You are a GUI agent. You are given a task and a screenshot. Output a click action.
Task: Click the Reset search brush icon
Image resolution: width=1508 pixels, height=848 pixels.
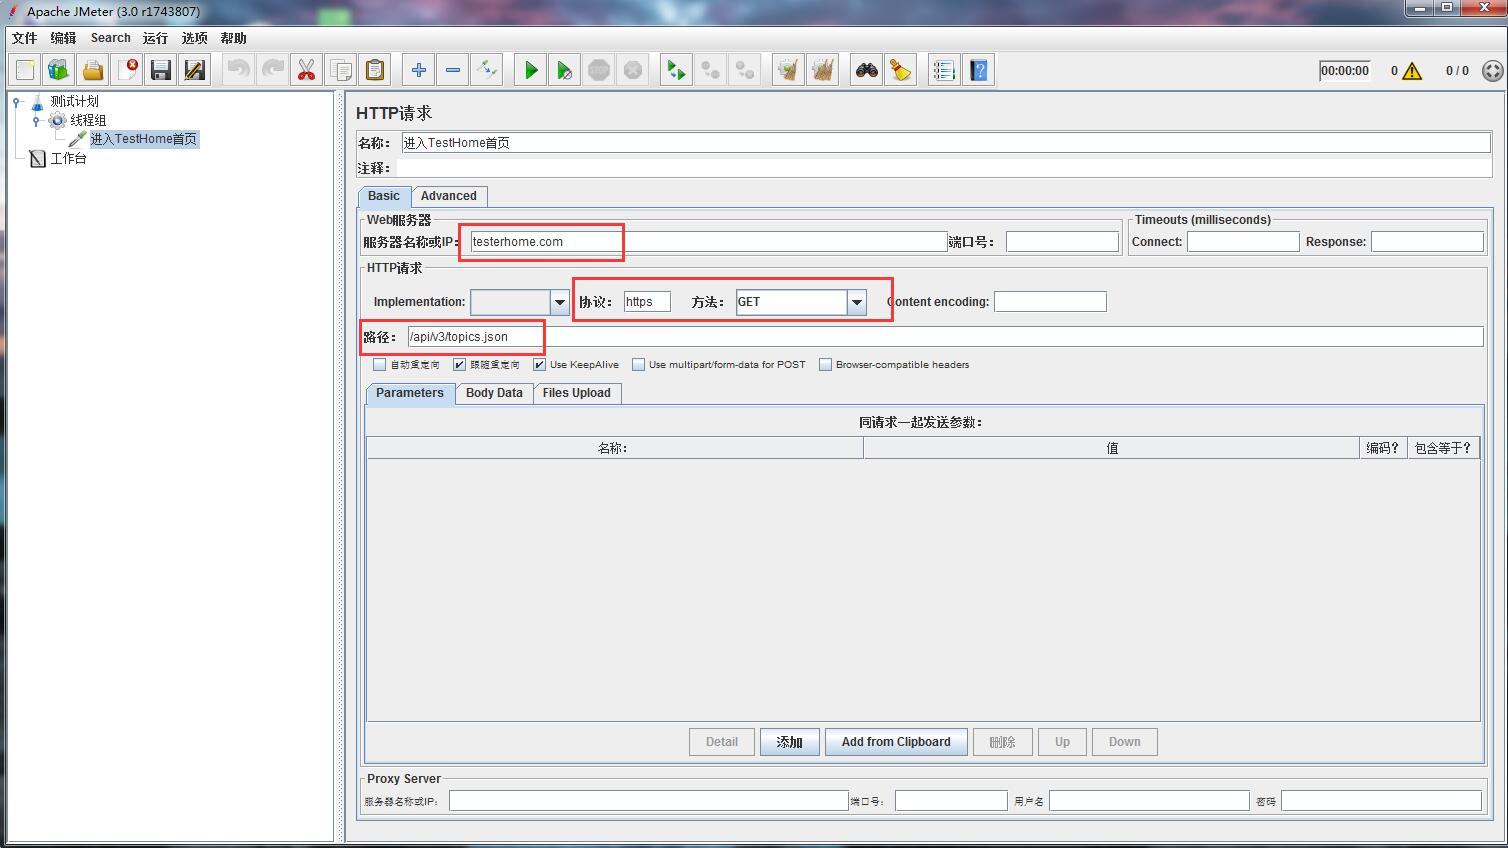(901, 70)
